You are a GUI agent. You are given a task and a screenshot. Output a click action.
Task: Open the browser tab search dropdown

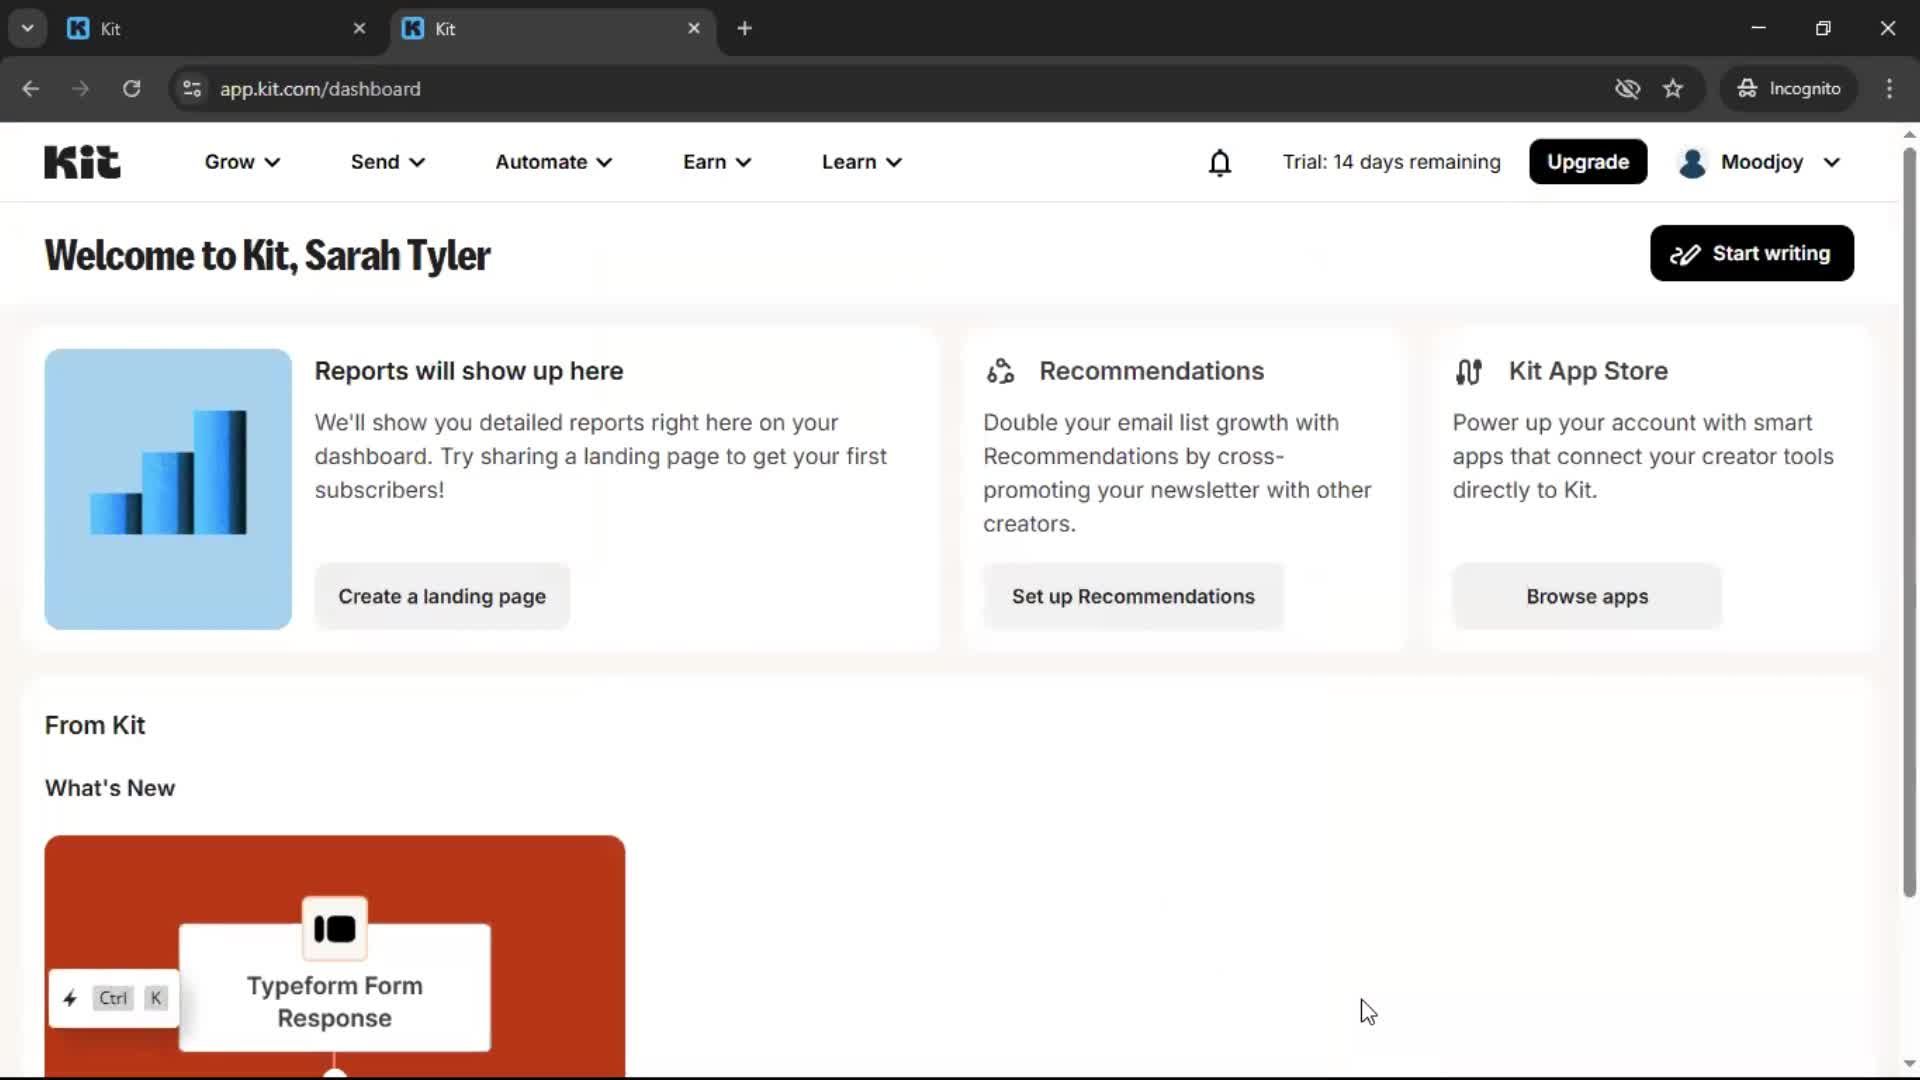[x=27, y=27]
